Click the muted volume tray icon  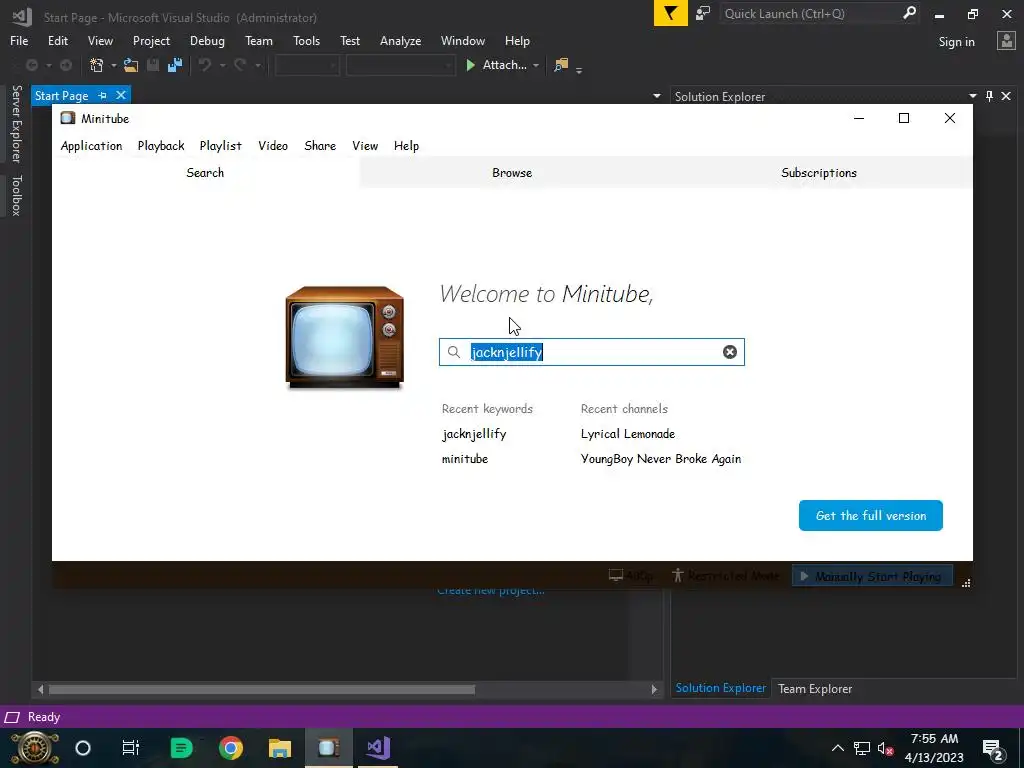(x=886, y=748)
